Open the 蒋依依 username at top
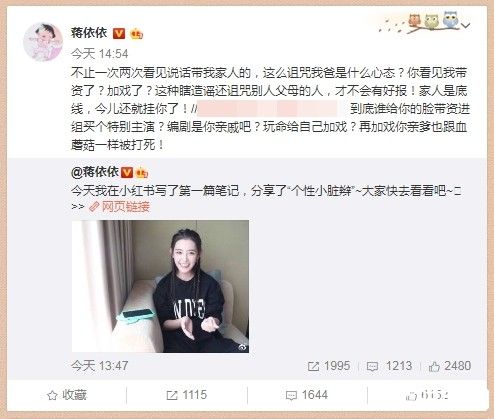This screenshot has height=419, width=494. pyautogui.click(x=89, y=33)
